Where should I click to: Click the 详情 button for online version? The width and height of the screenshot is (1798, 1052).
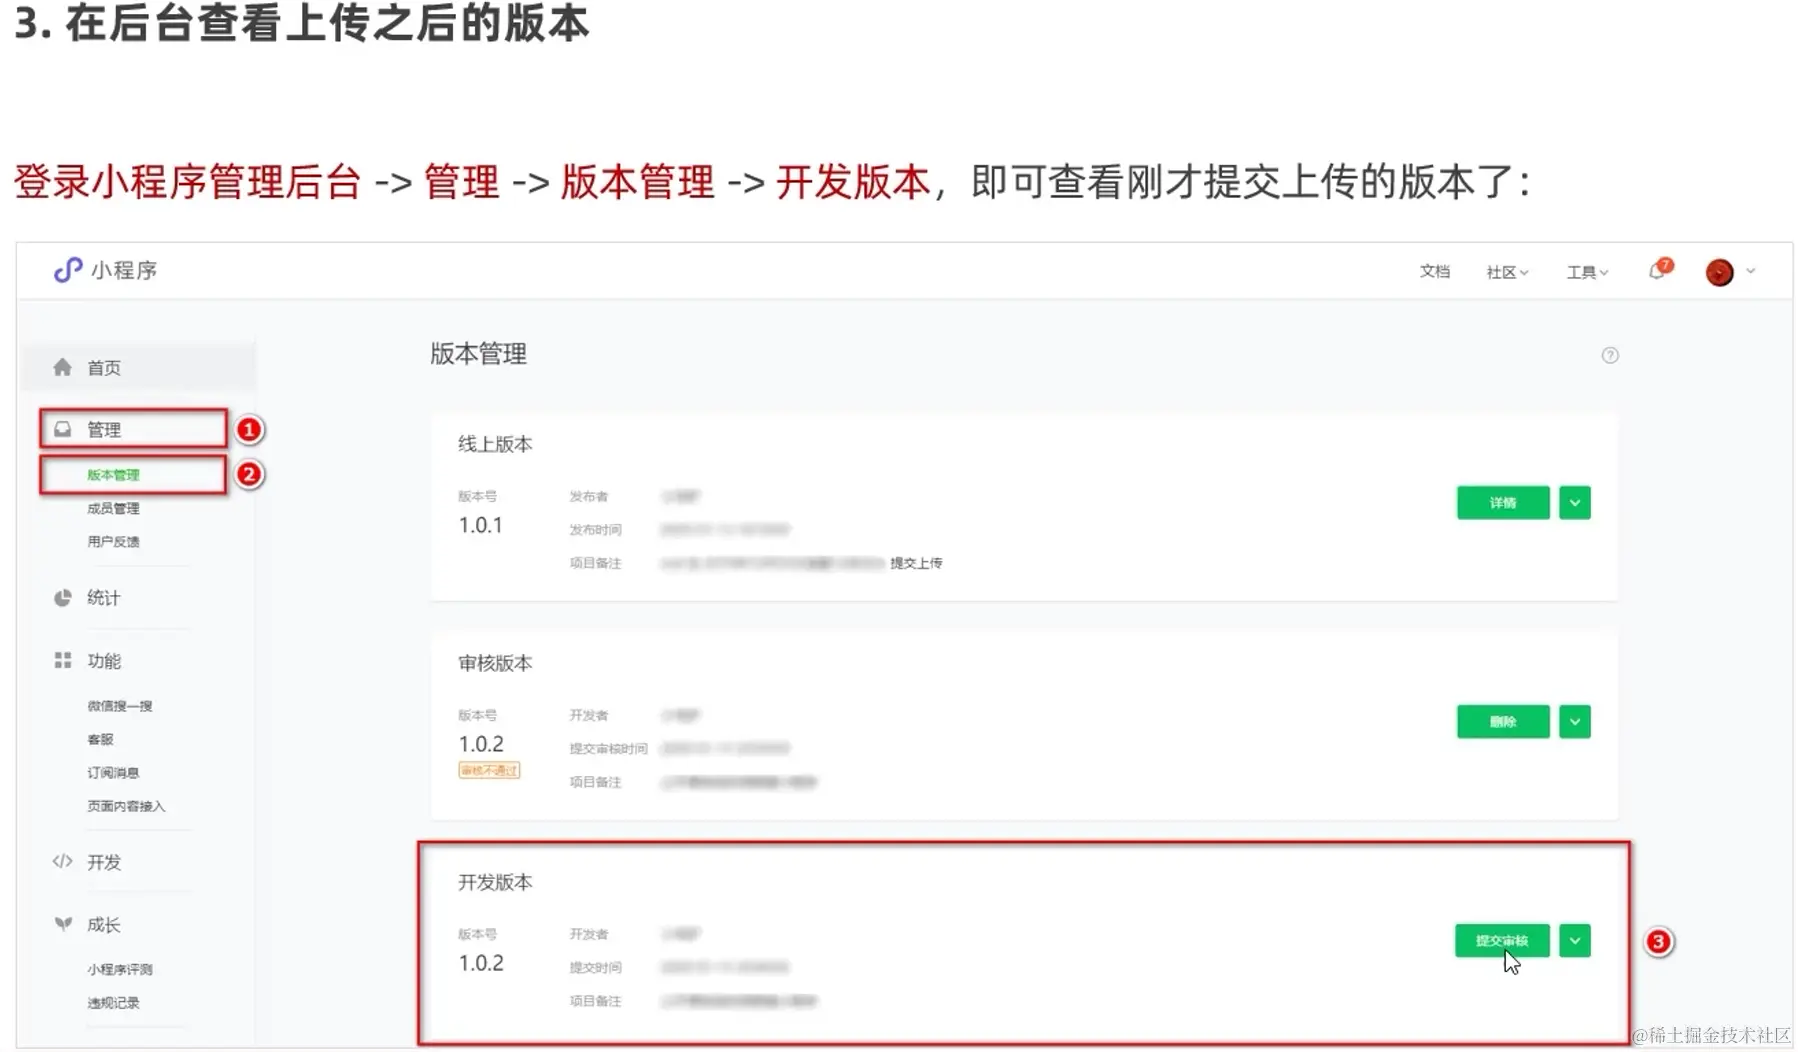[1503, 503]
